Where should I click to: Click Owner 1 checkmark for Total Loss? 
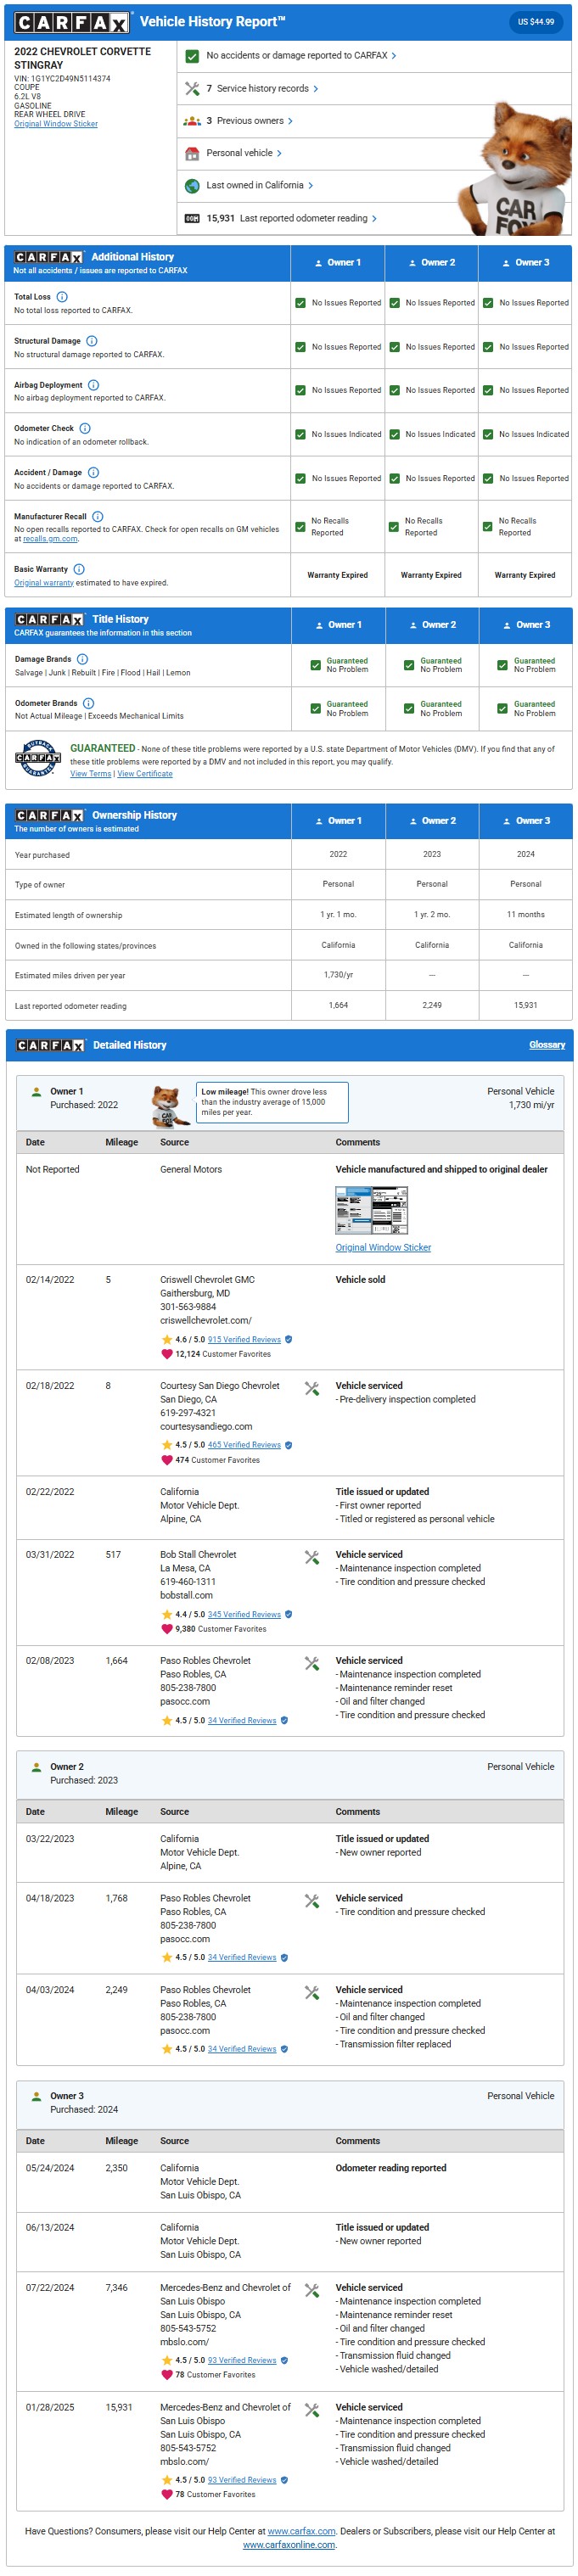point(300,303)
